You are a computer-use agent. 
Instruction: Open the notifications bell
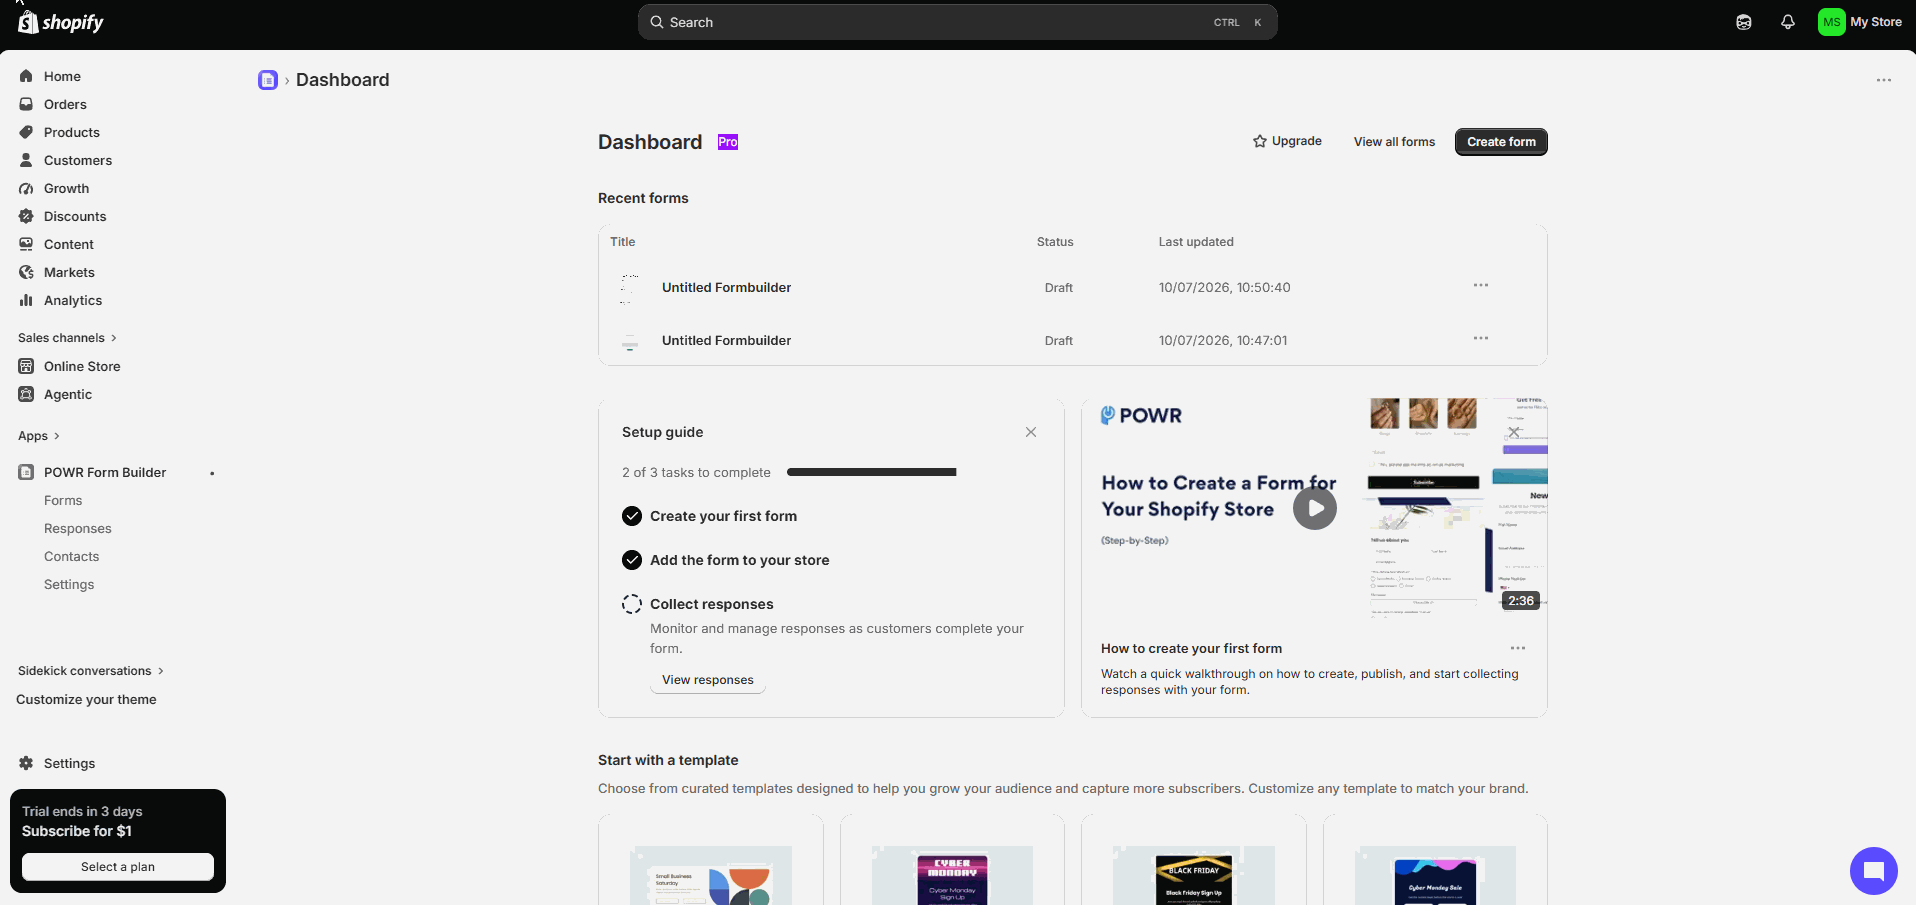point(1788,22)
